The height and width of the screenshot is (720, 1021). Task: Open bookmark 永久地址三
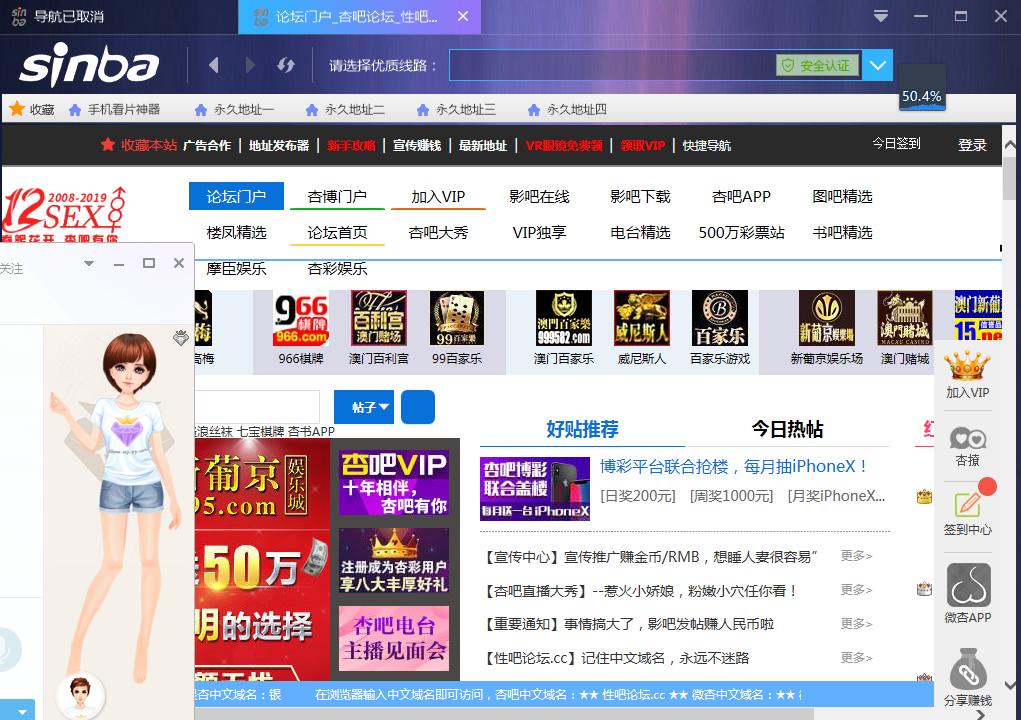[x=456, y=109]
